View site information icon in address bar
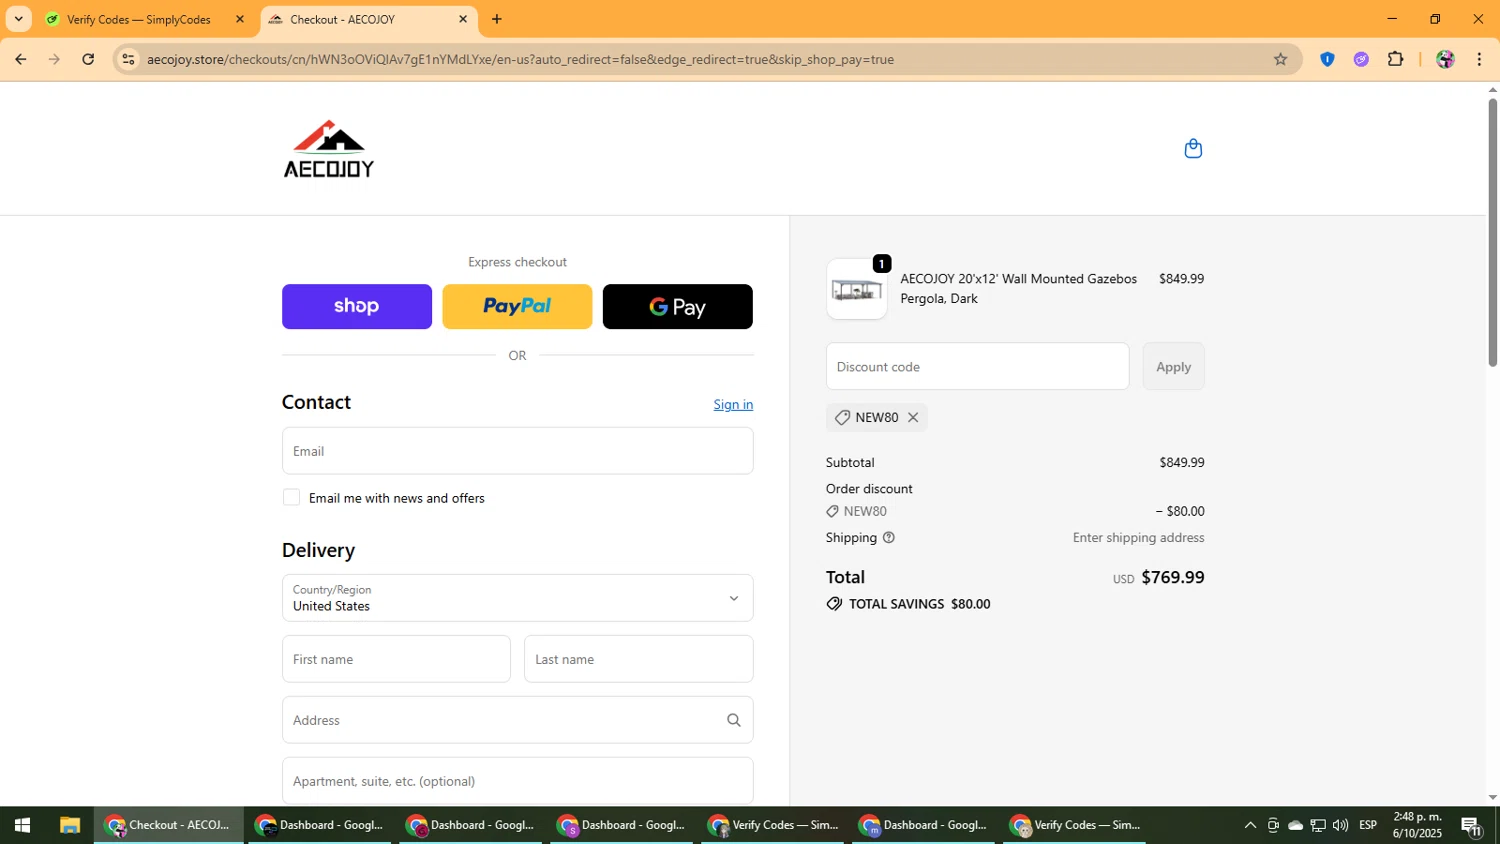 pyautogui.click(x=128, y=59)
